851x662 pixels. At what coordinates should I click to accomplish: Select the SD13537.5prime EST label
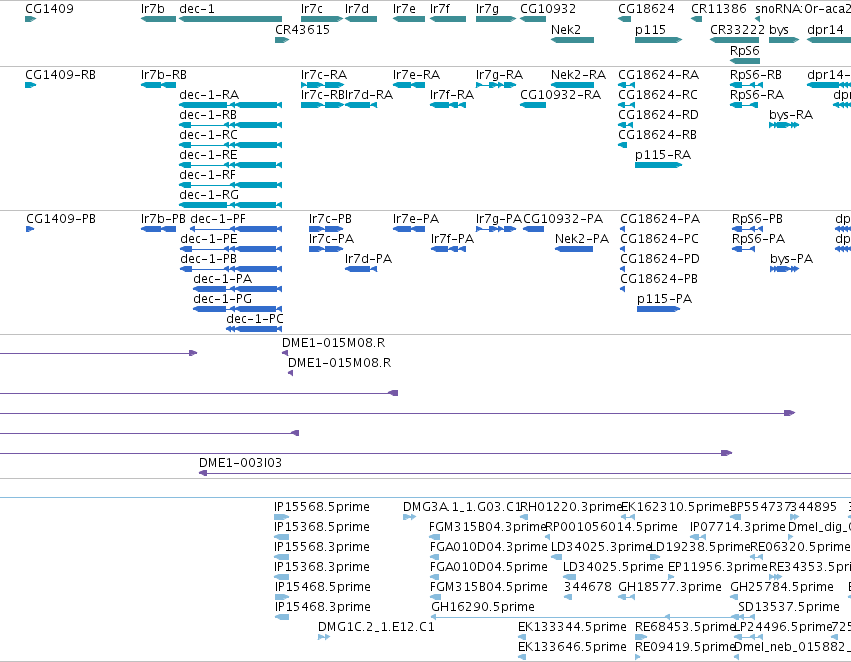pos(789,607)
